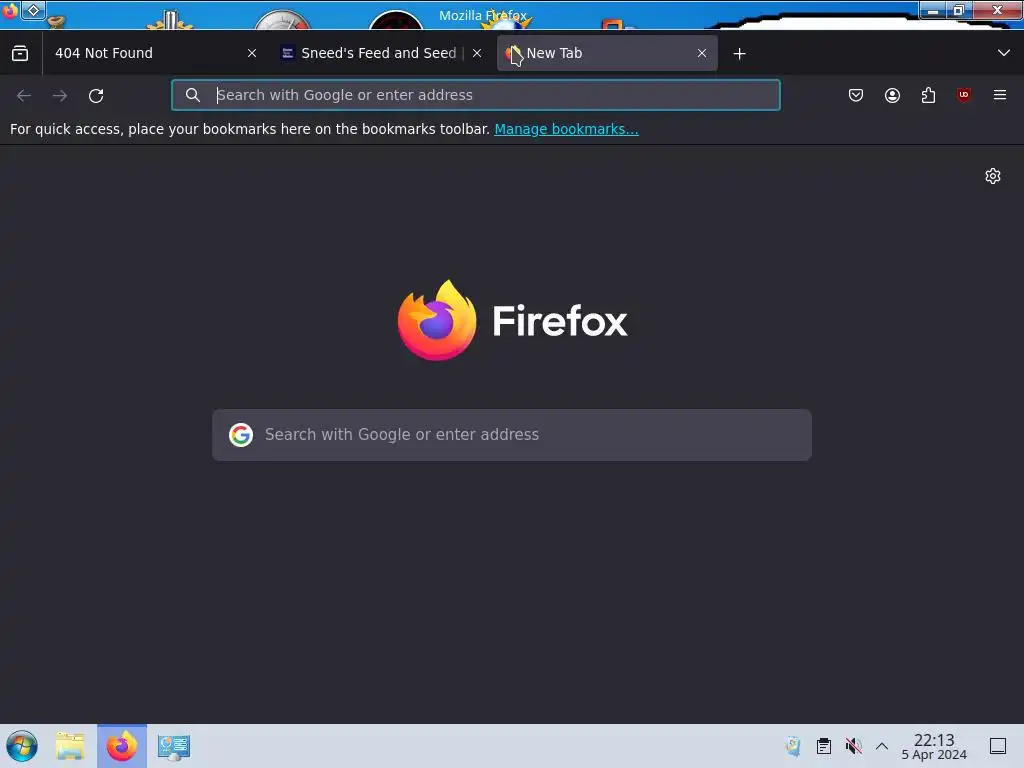Viewport: 1024px width, 768px height.
Task: Open the clipboard tray icon
Action: 824,746
